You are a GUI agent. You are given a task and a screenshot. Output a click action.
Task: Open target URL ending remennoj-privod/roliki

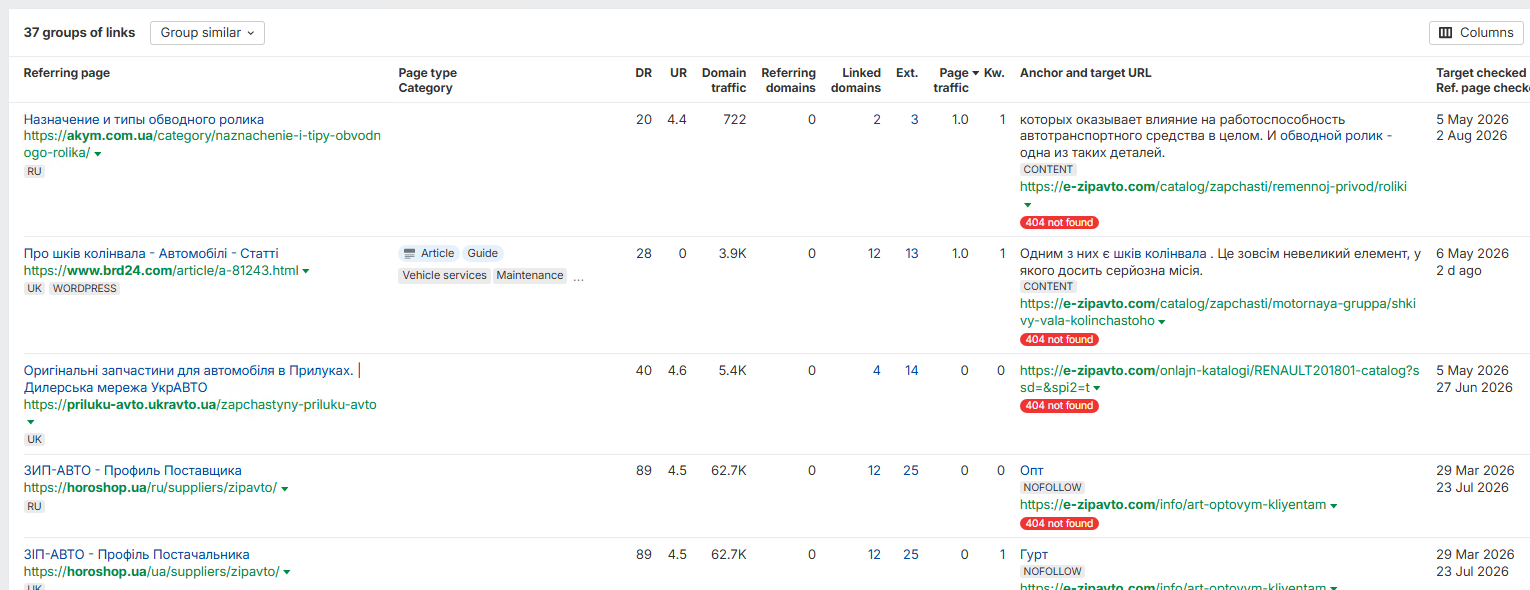(x=1213, y=187)
